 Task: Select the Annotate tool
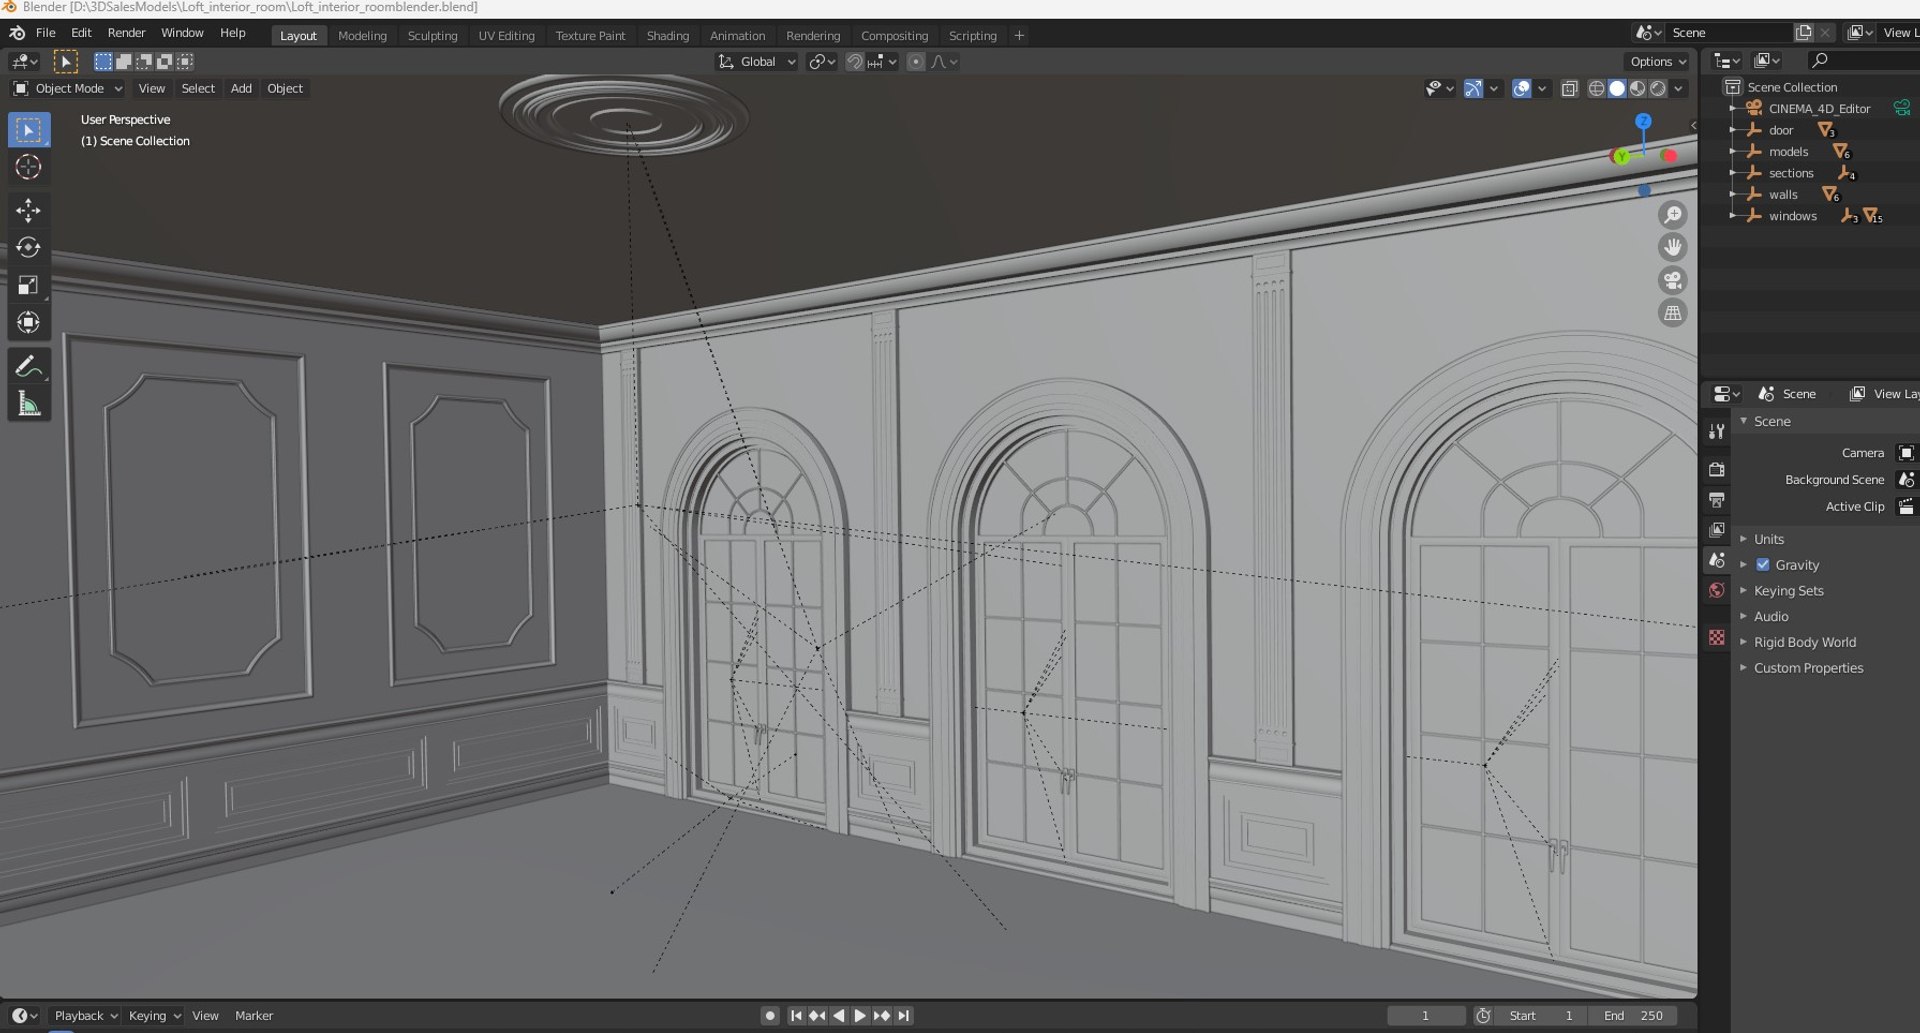(x=28, y=366)
